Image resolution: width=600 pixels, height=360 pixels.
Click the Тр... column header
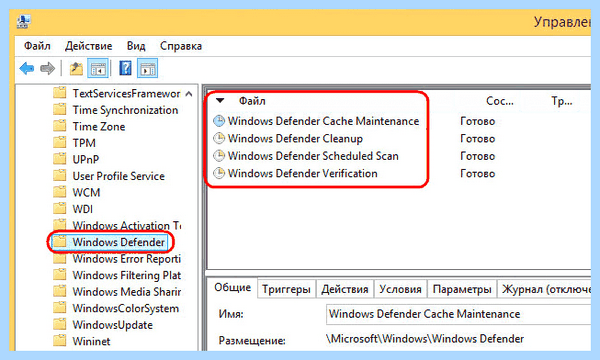tap(561, 101)
